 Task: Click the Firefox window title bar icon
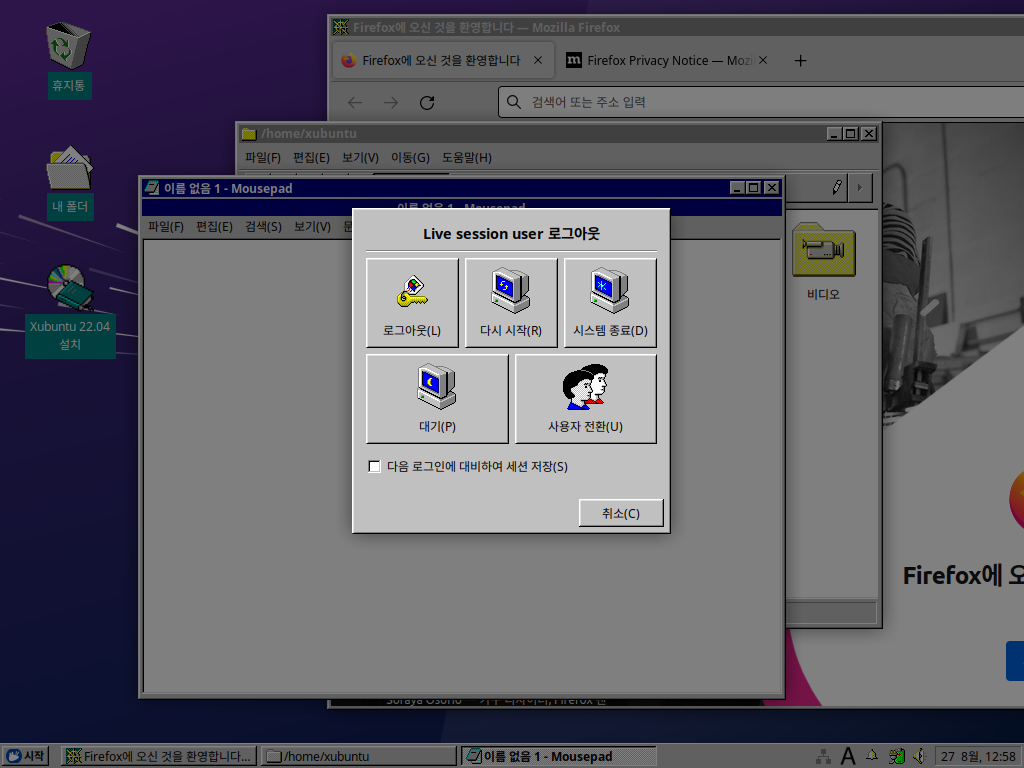(x=340, y=27)
